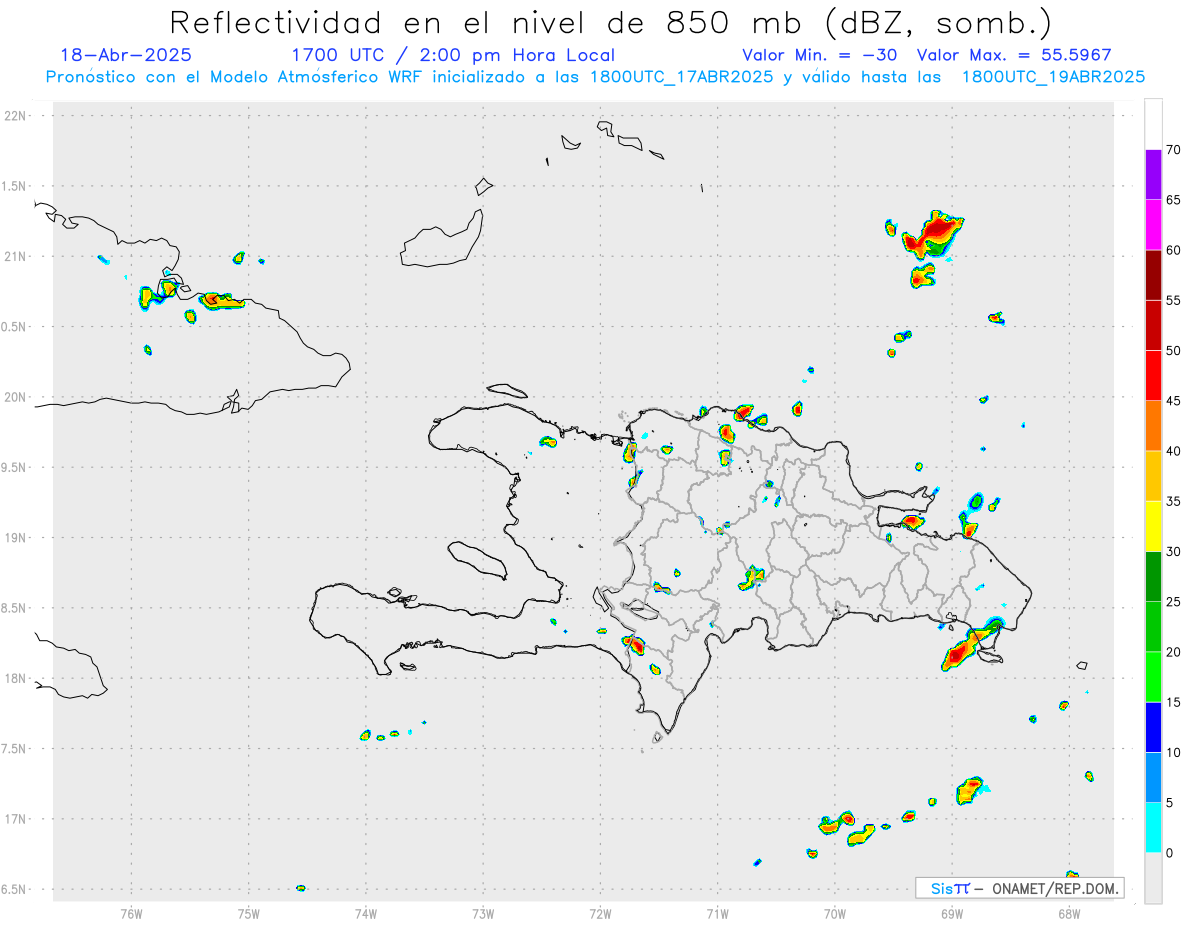Click the time label '1700 UTC / 2:00 pm Hora Local'
This screenshot has width=1200, height=927.
(453, 55)
